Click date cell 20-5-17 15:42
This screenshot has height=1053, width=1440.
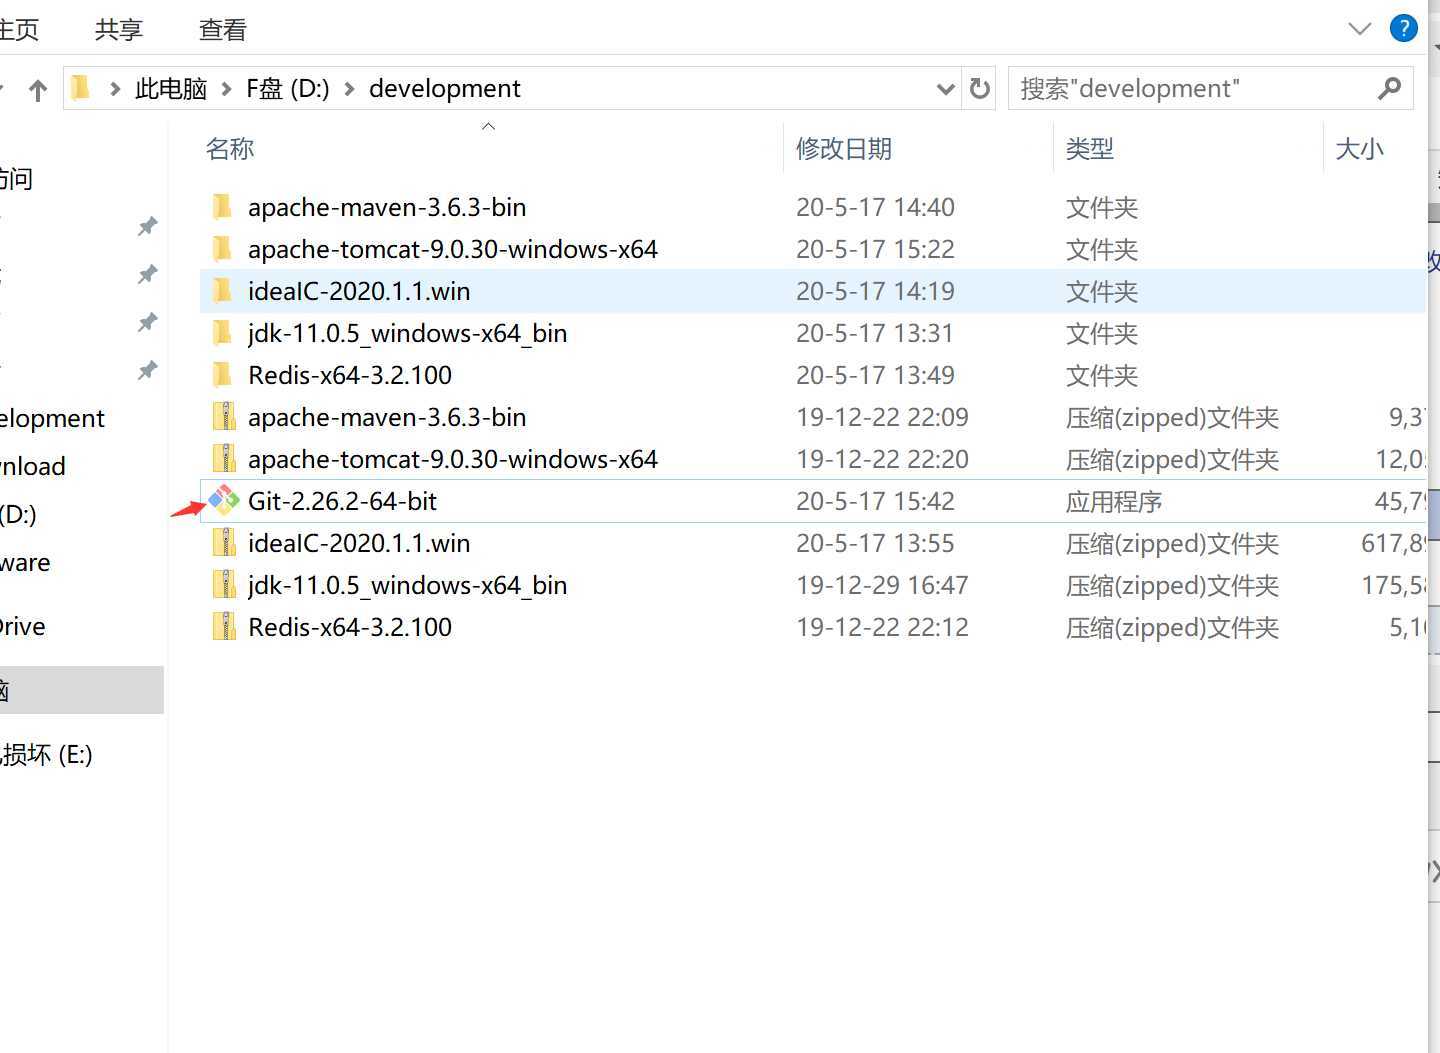tap(875, 501)
